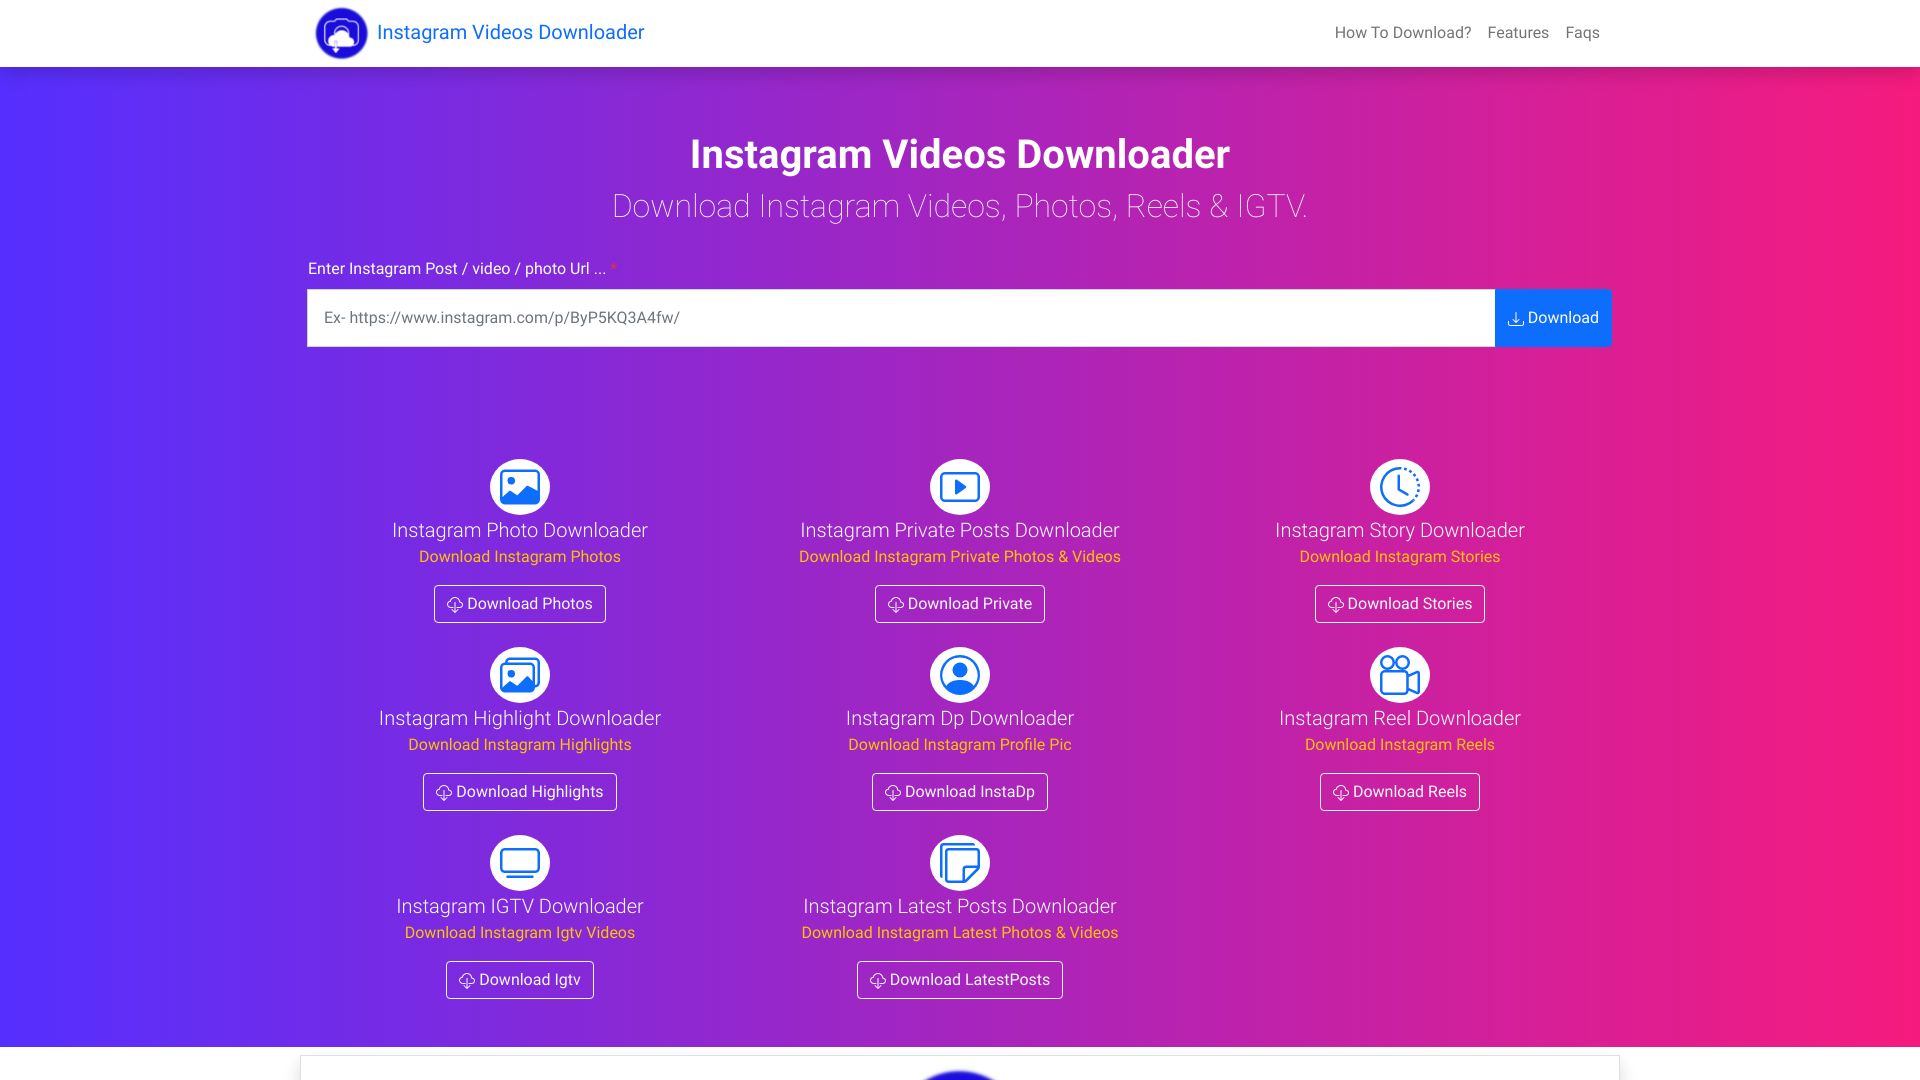Screen dimensions: 1920x1080
Task: Click the Latest Posts stacked pages icon
Action: (960, 863)
